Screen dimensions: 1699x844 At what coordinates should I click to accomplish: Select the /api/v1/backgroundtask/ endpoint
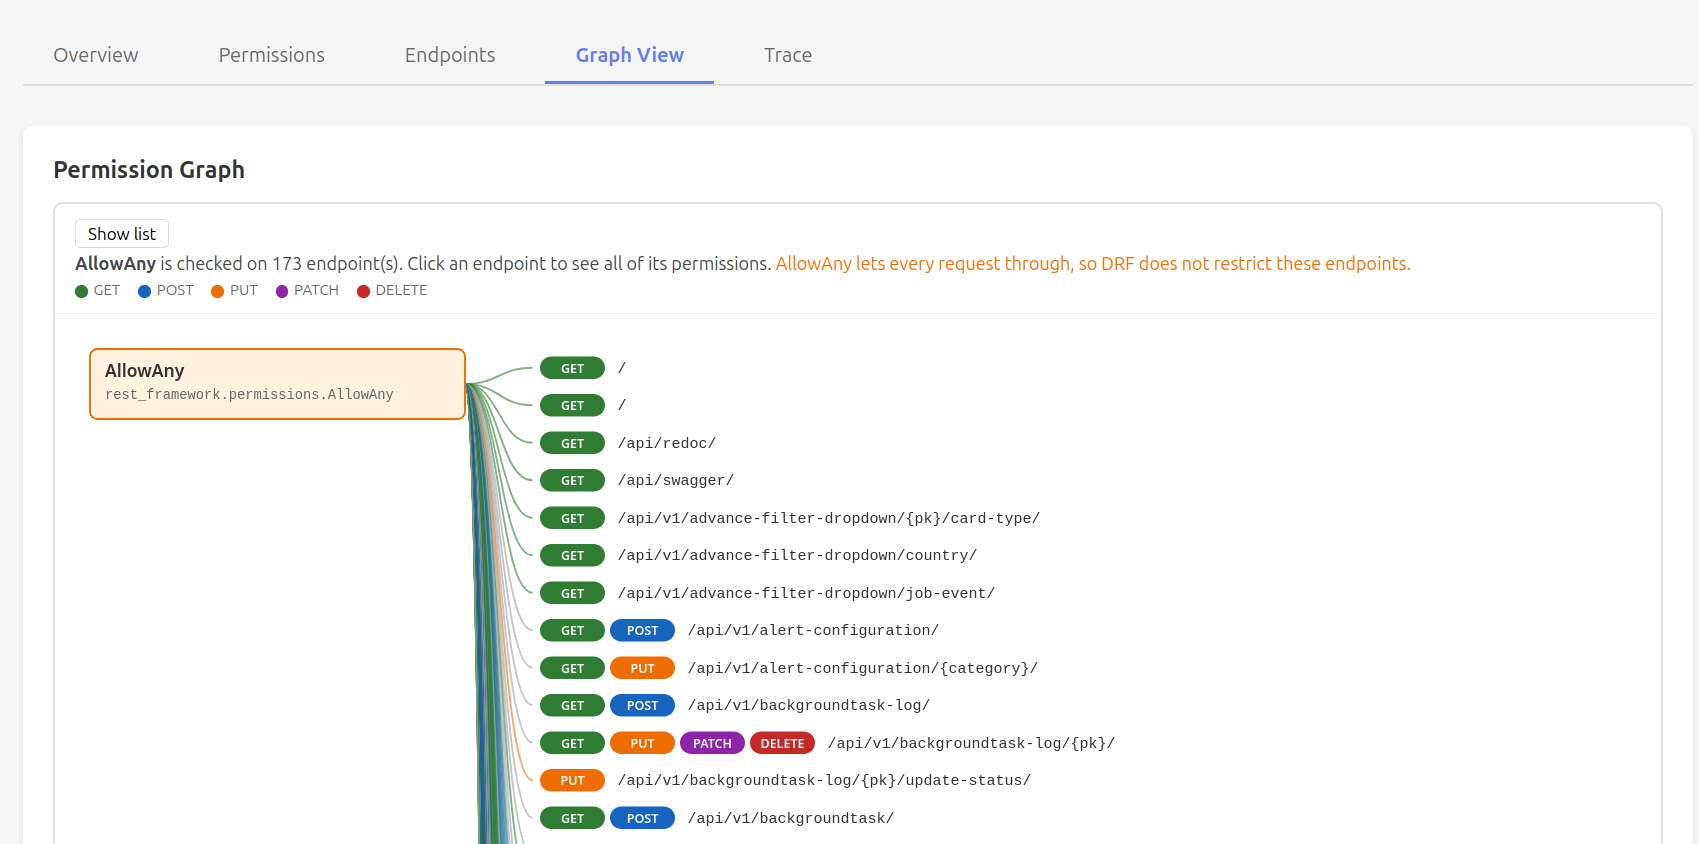[791, 818]
